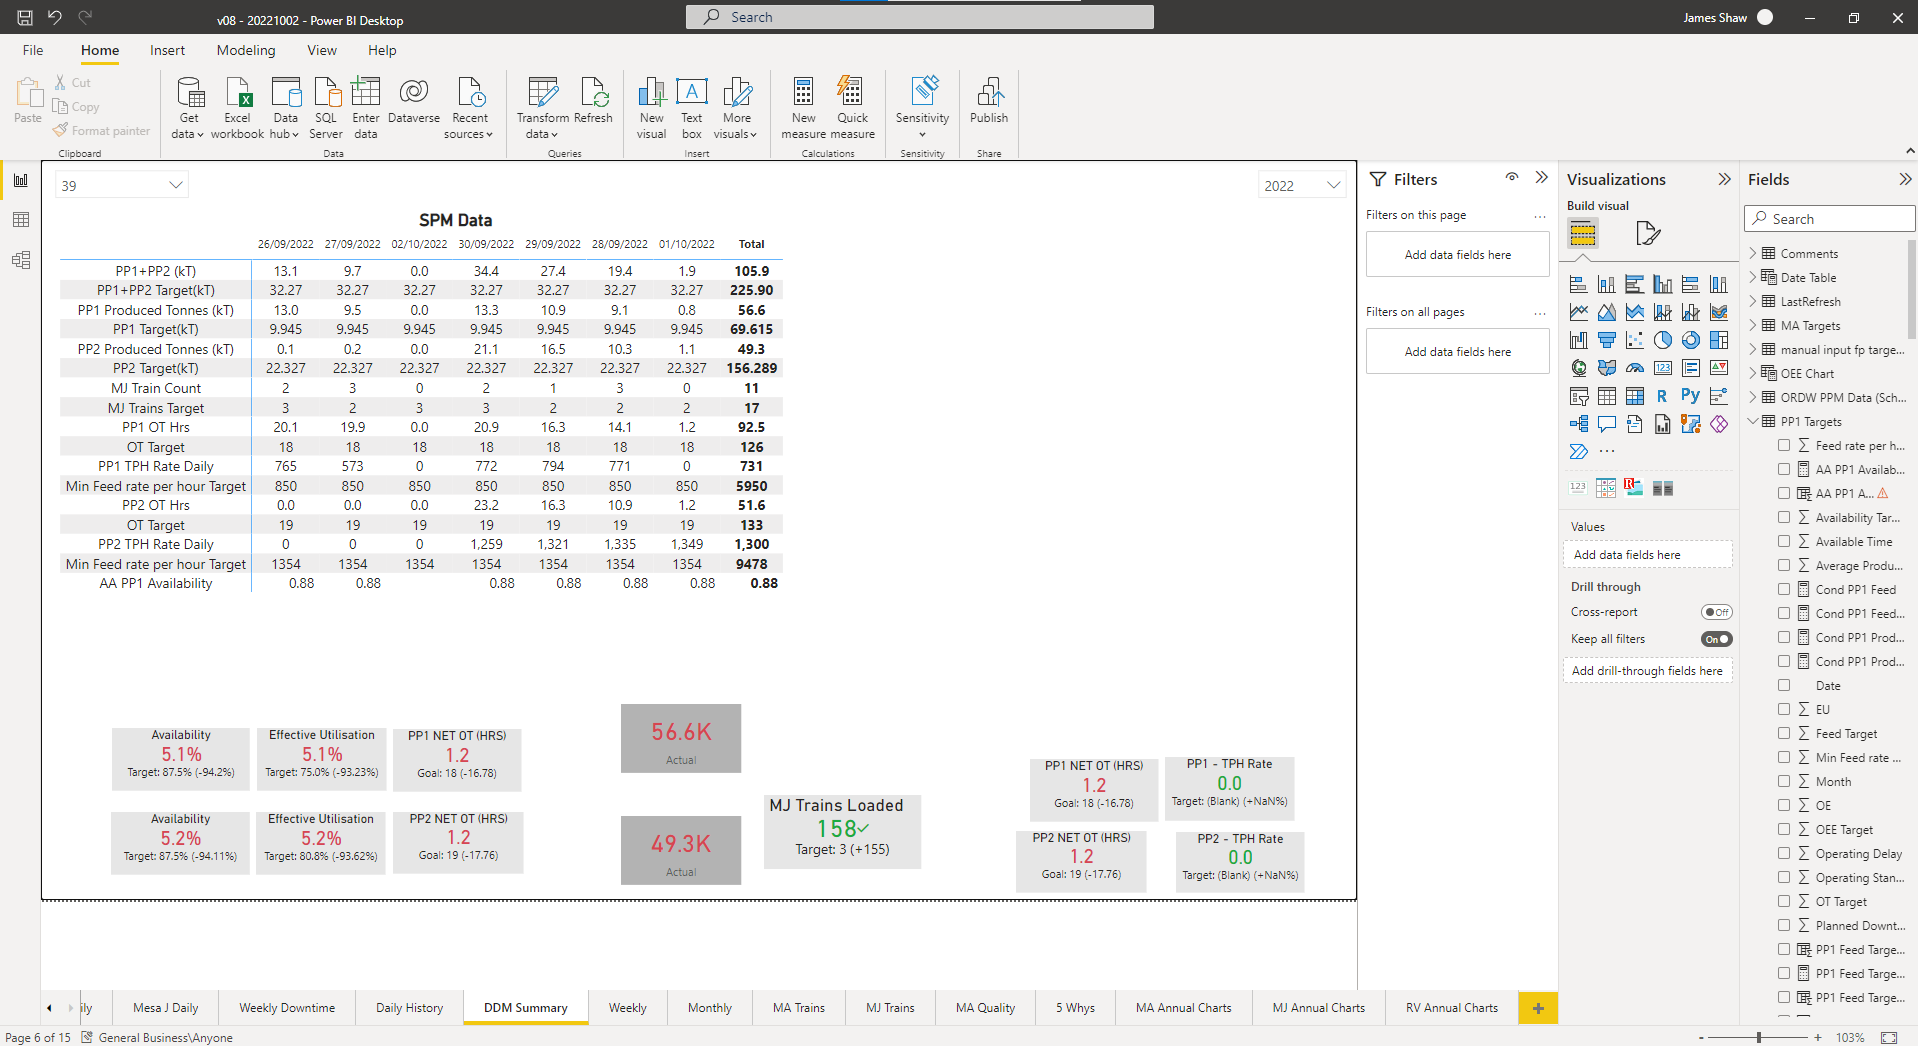The width and height of the screenshot is (1918, 1046).
Task: Select the Build visual fields icon
Action: 1583,234
